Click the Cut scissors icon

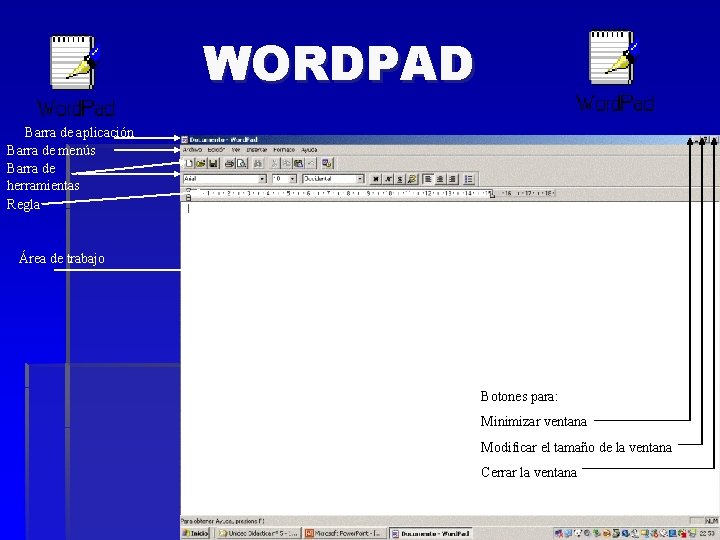274,163
